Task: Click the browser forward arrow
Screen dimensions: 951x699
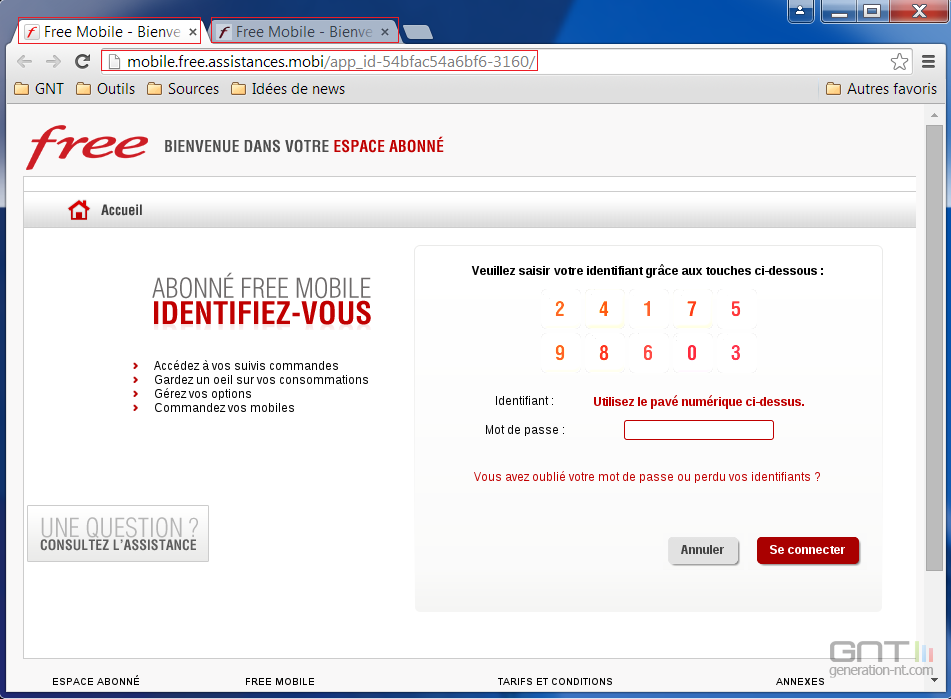Action: click(53, 61)
